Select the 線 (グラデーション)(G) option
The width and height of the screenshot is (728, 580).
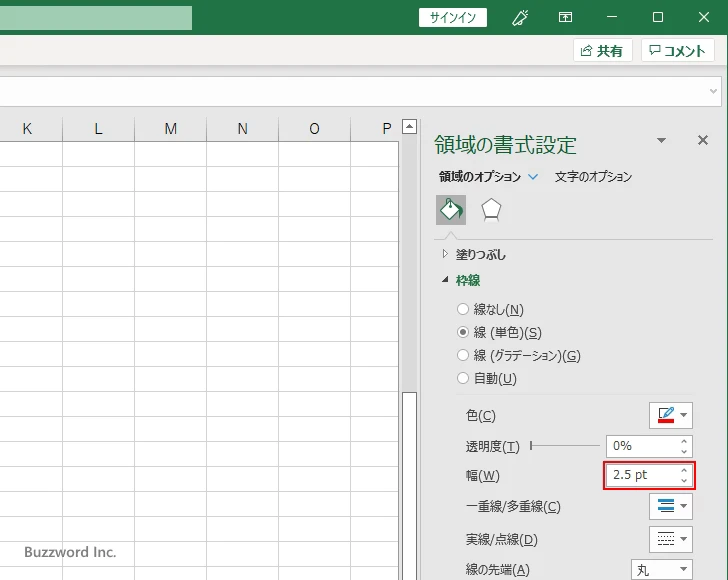(x=463, y=355)
